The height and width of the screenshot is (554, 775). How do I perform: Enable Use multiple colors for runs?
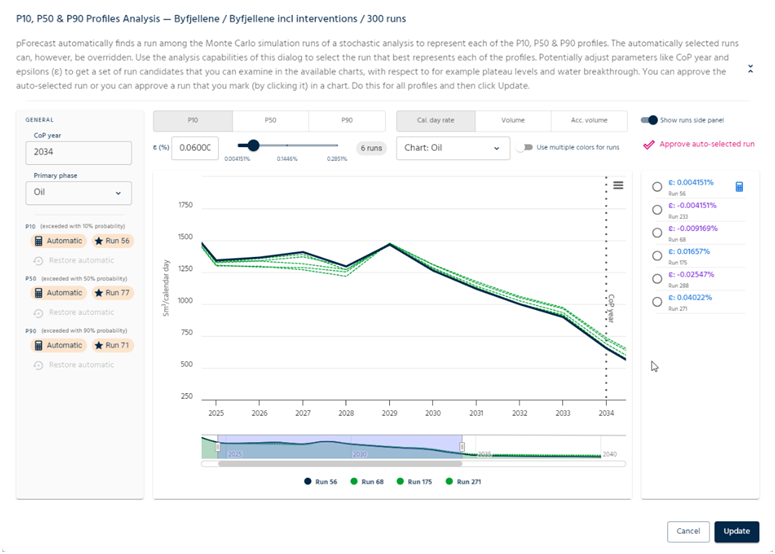[x=525, y=148]
